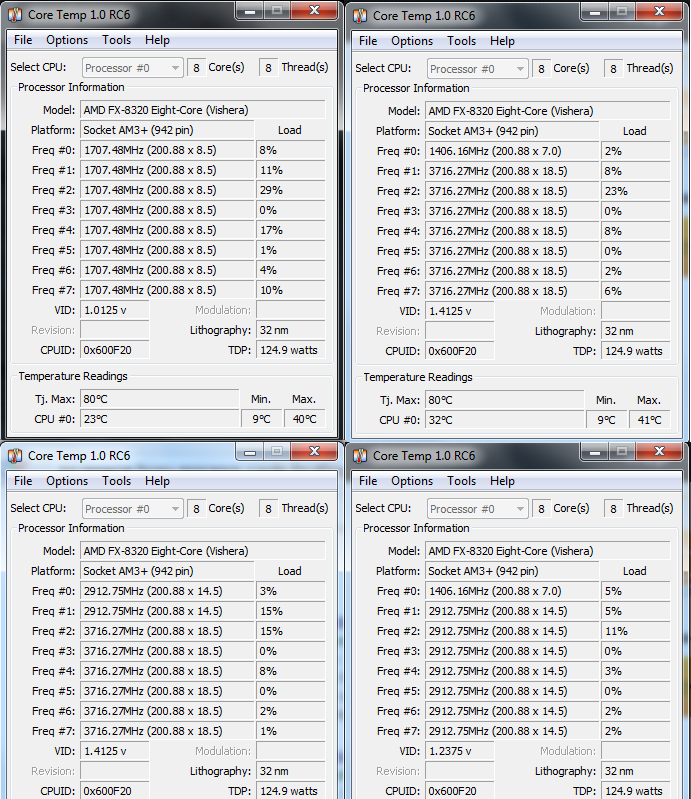Screen dimensions: 691x799
Task: Click Freq #4 load value 17%
Action: tap(290, 230)
